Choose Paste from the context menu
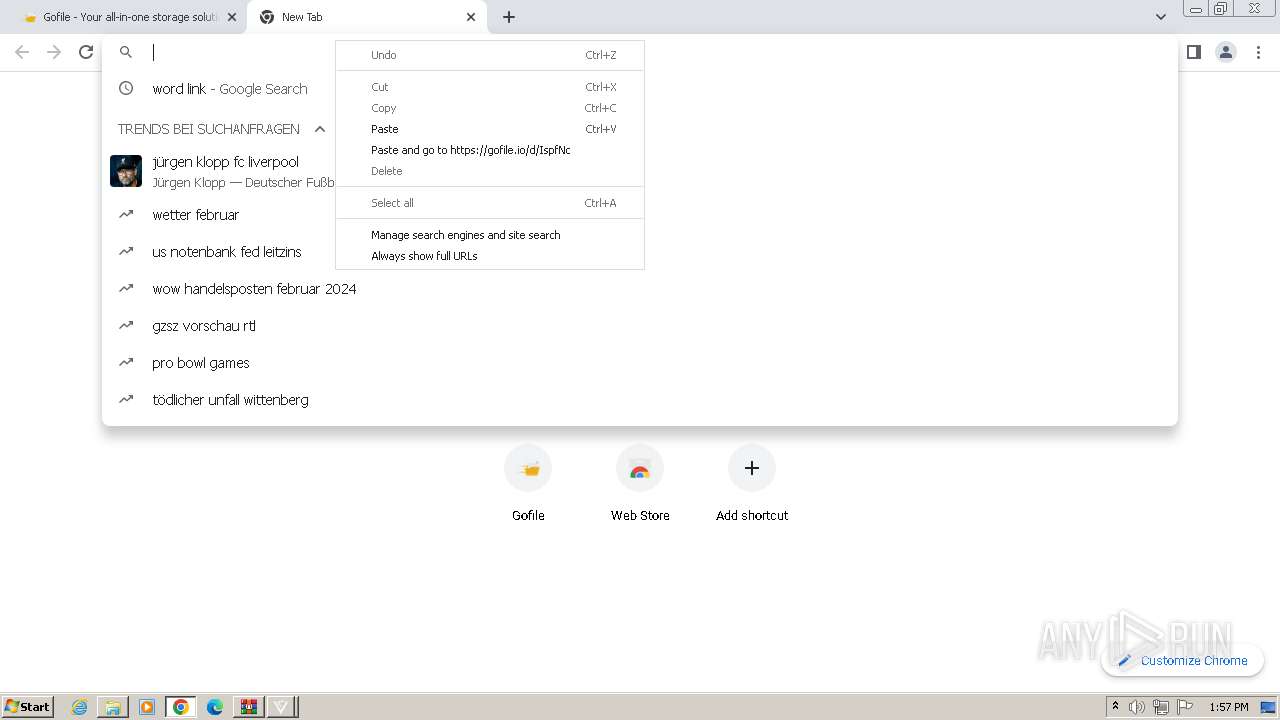1280x720 pixels. pos(490,129)
